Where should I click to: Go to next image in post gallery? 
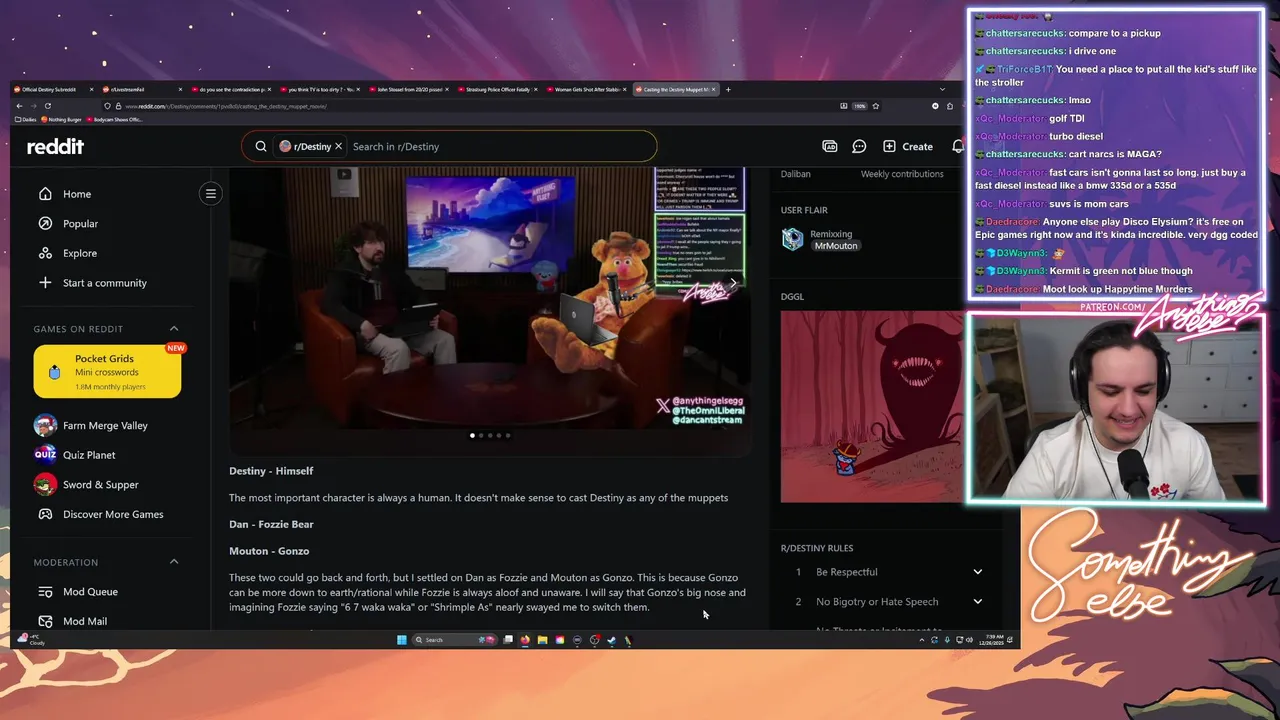(x=732, y=283)
